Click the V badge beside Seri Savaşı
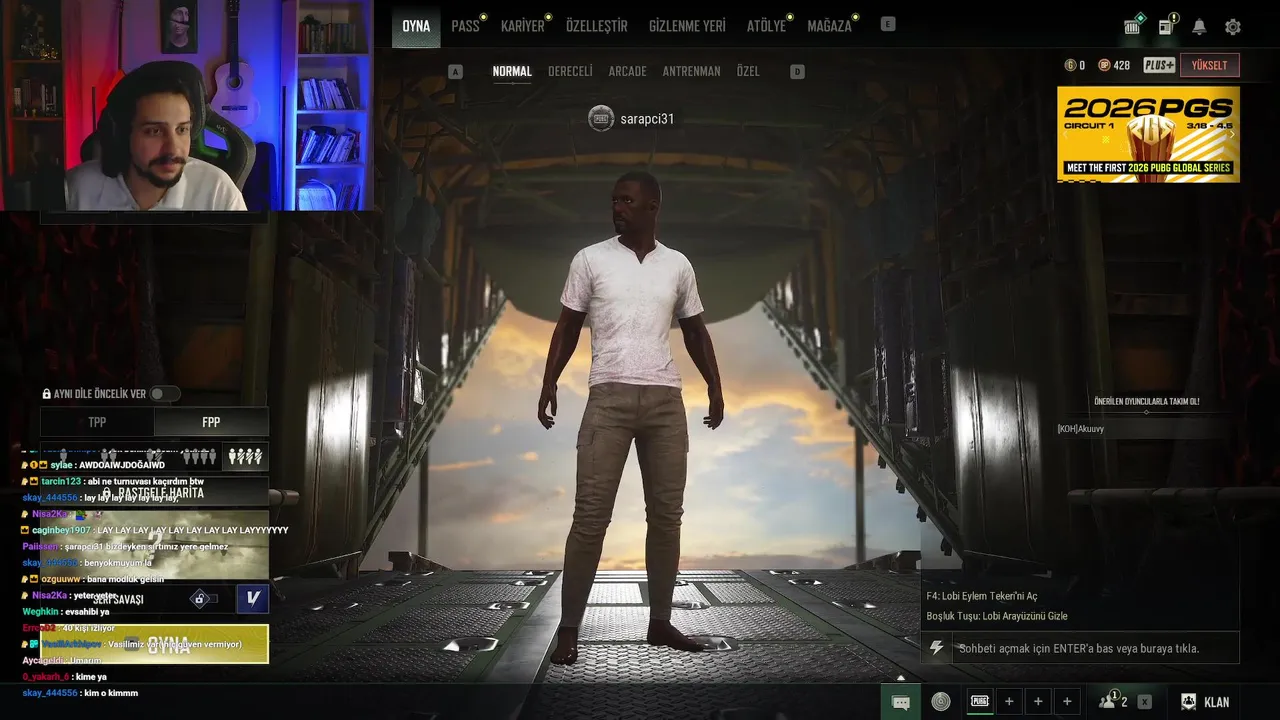Screen dimensions: 1280x720 coord(253,598)
